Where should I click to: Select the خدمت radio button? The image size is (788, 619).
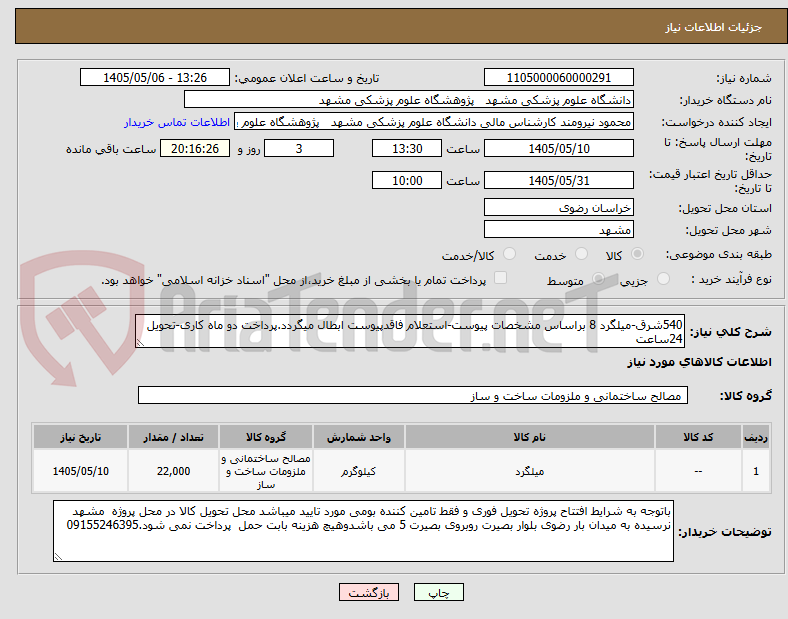point(581,254)
